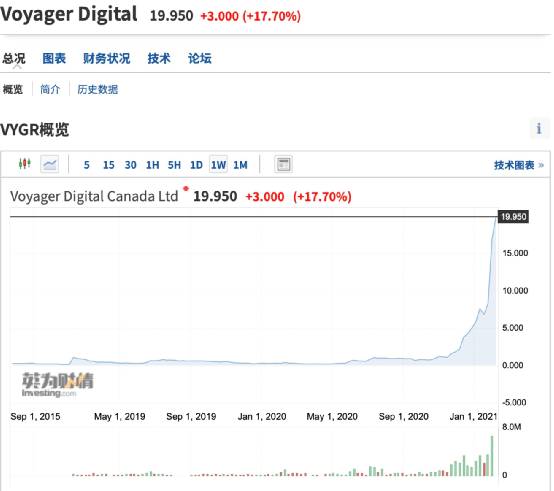Select the 1W chart interval

pyautogui.click(x=218, y=165)
